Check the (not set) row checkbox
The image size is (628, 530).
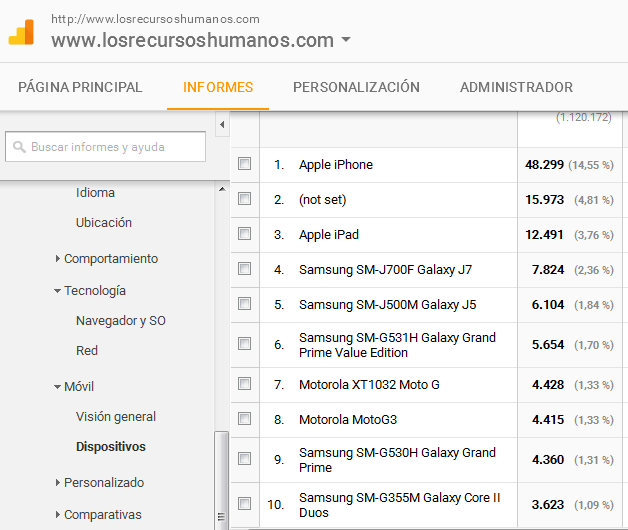(244, 199)
